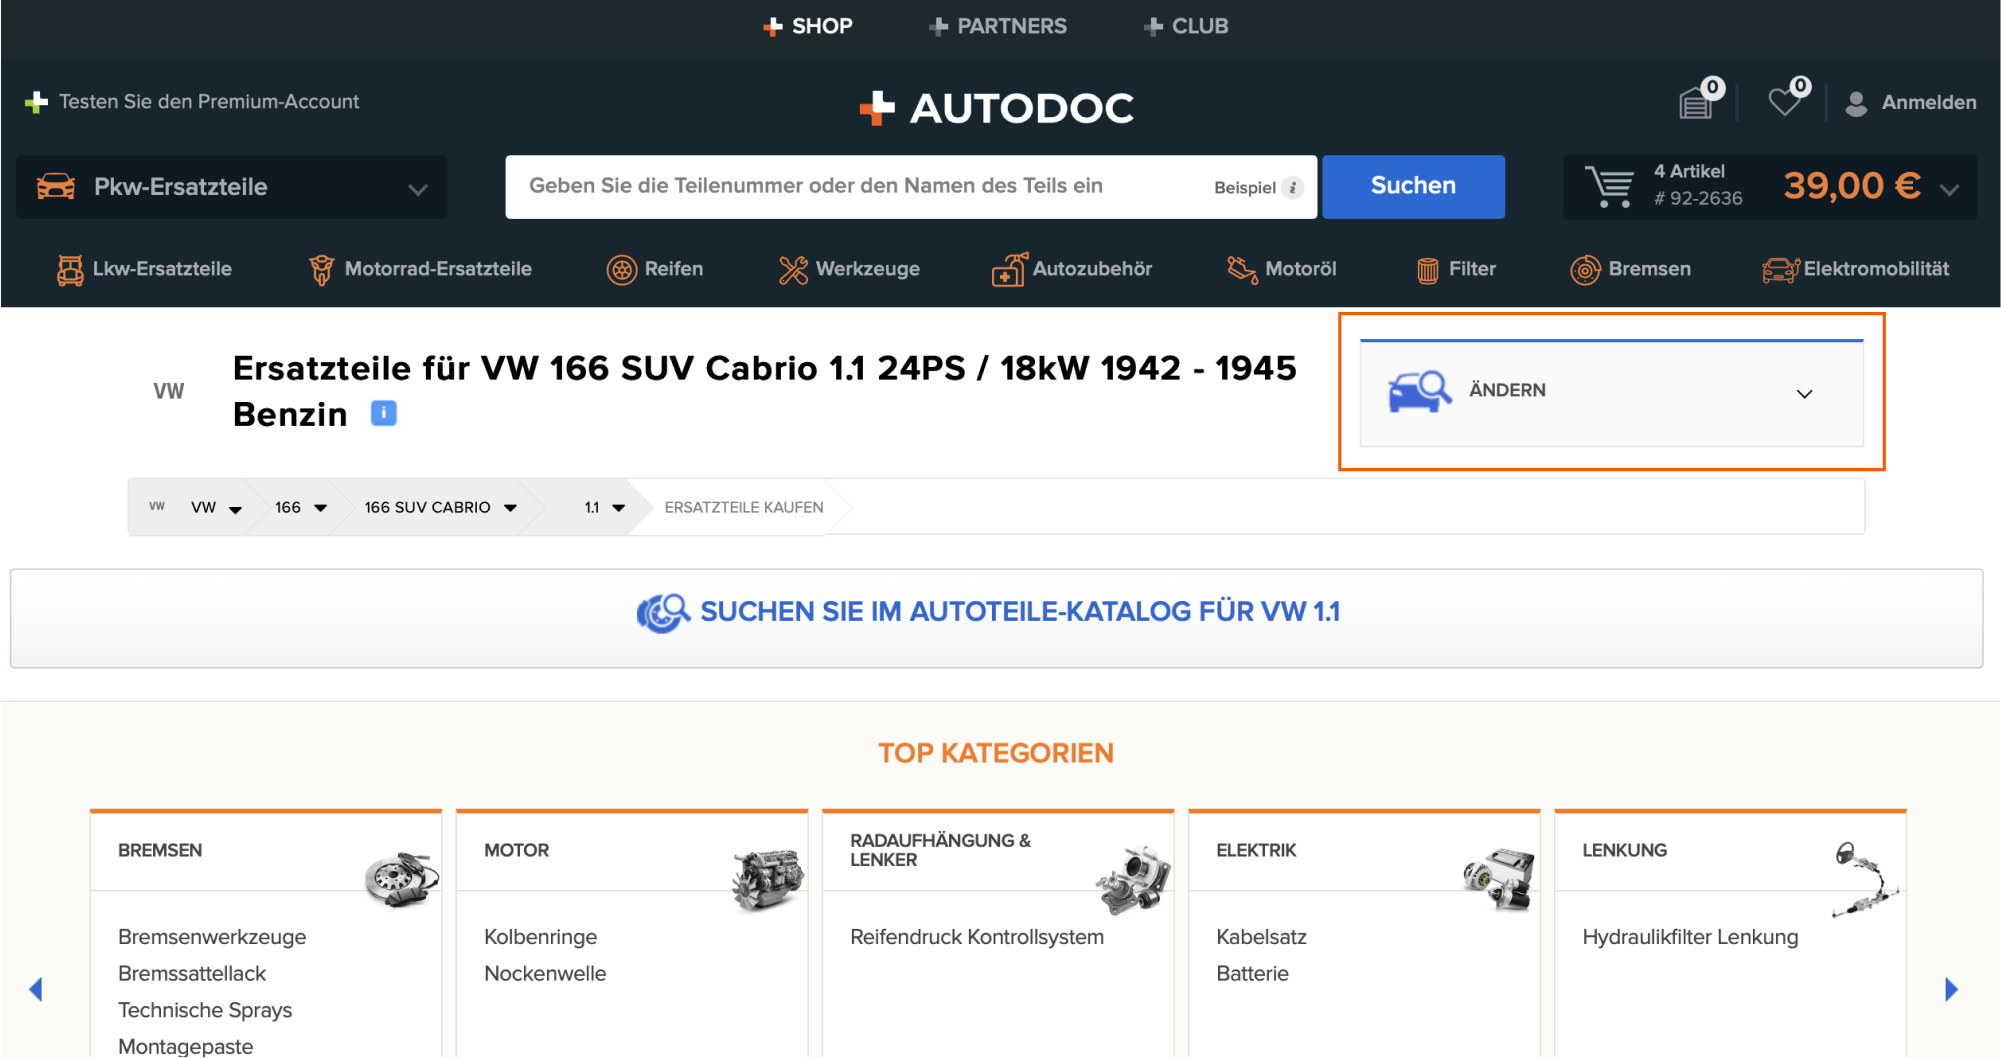Screen dimensions: 2001x1058
Task: Click the shopping cart icon
Action: 1609,187
